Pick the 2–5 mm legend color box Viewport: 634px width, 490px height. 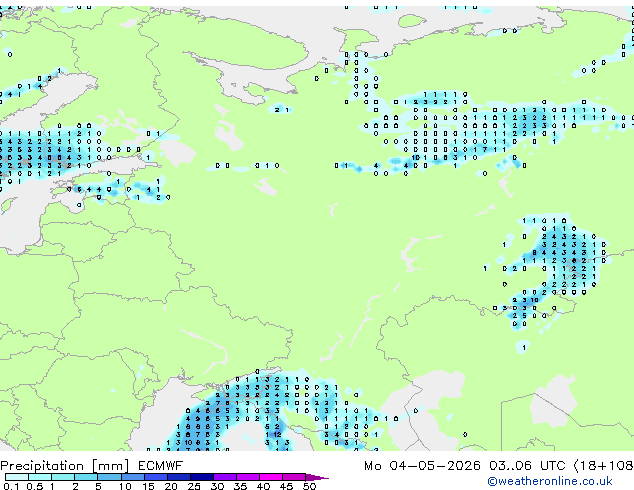[86, 477]
